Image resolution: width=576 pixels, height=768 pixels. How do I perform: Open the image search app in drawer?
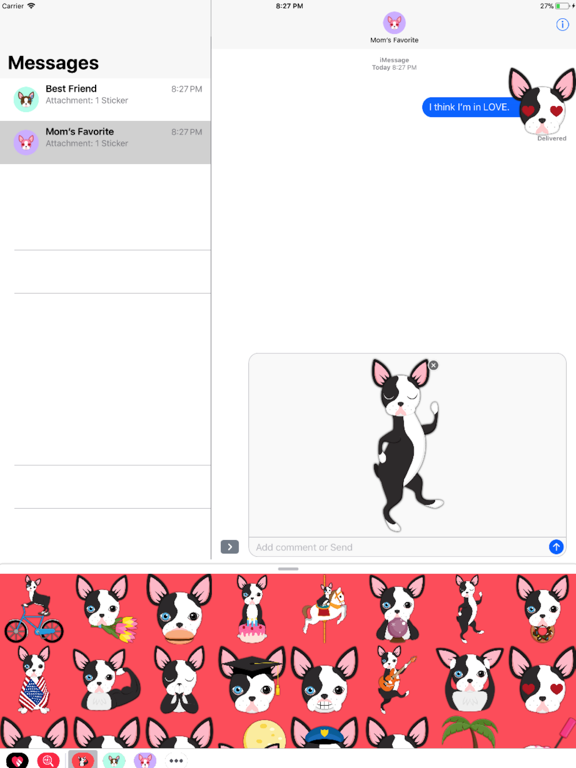point(48,760)
